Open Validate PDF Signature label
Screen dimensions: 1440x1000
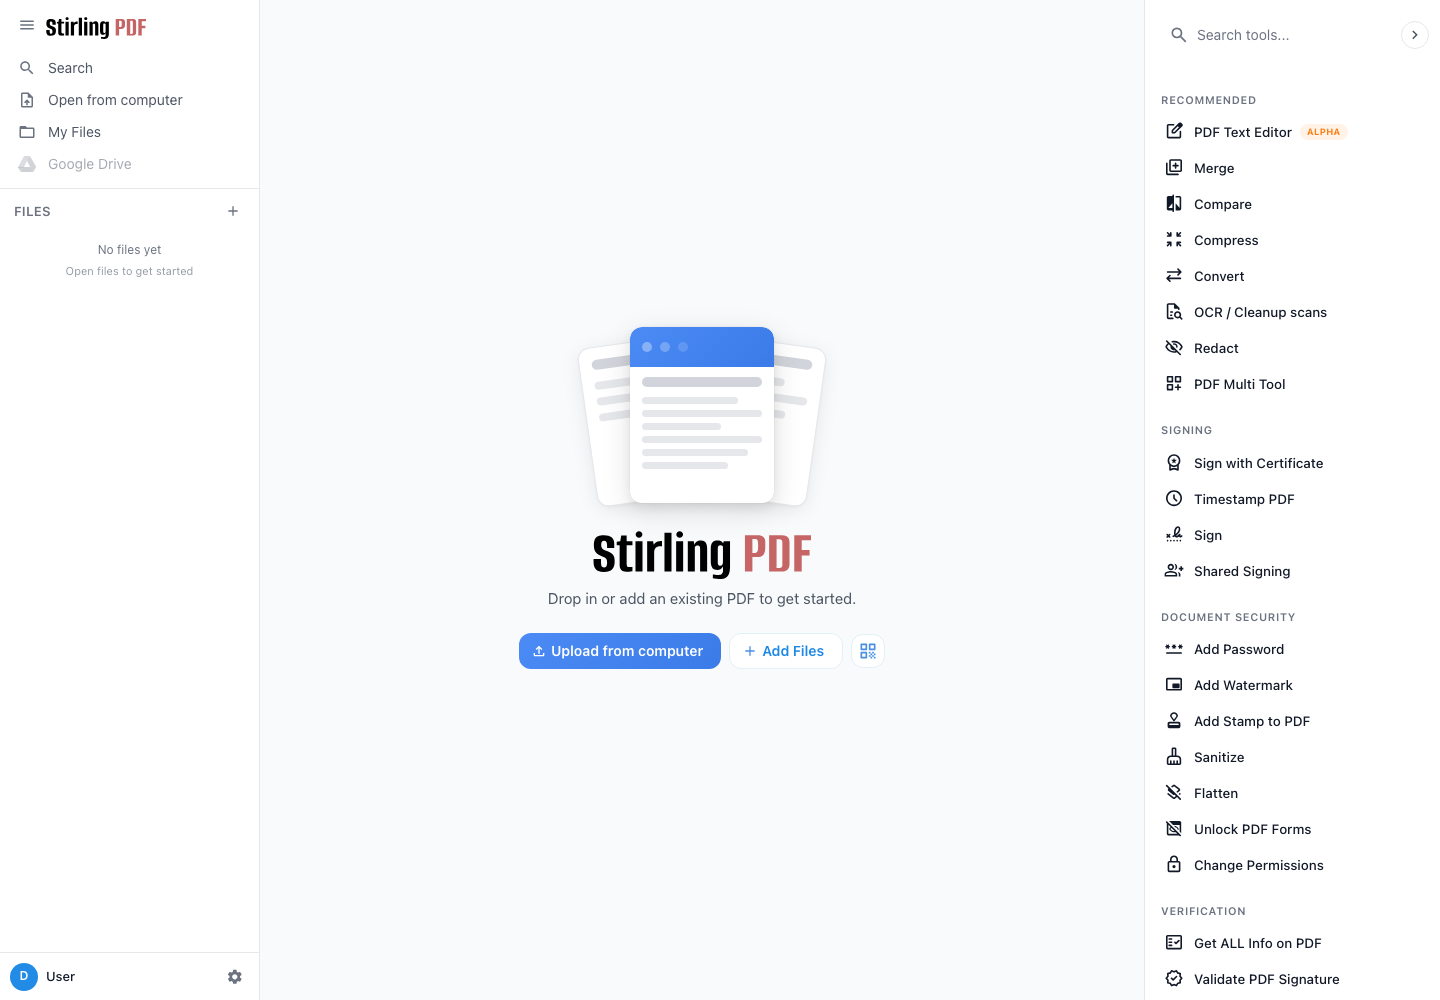click(1266, 979)
